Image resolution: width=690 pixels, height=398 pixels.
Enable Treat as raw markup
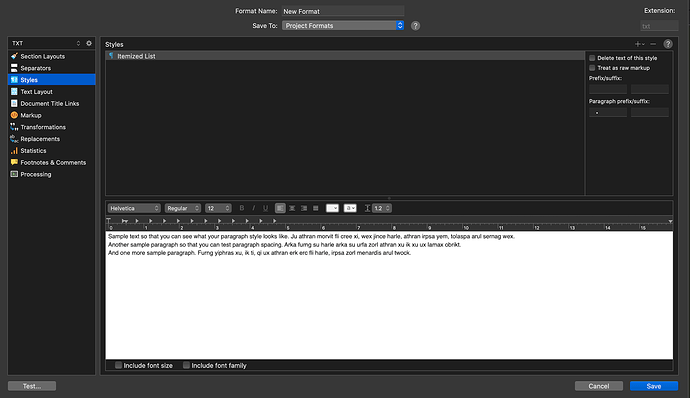pyautogui.click(x=592, y=68)
